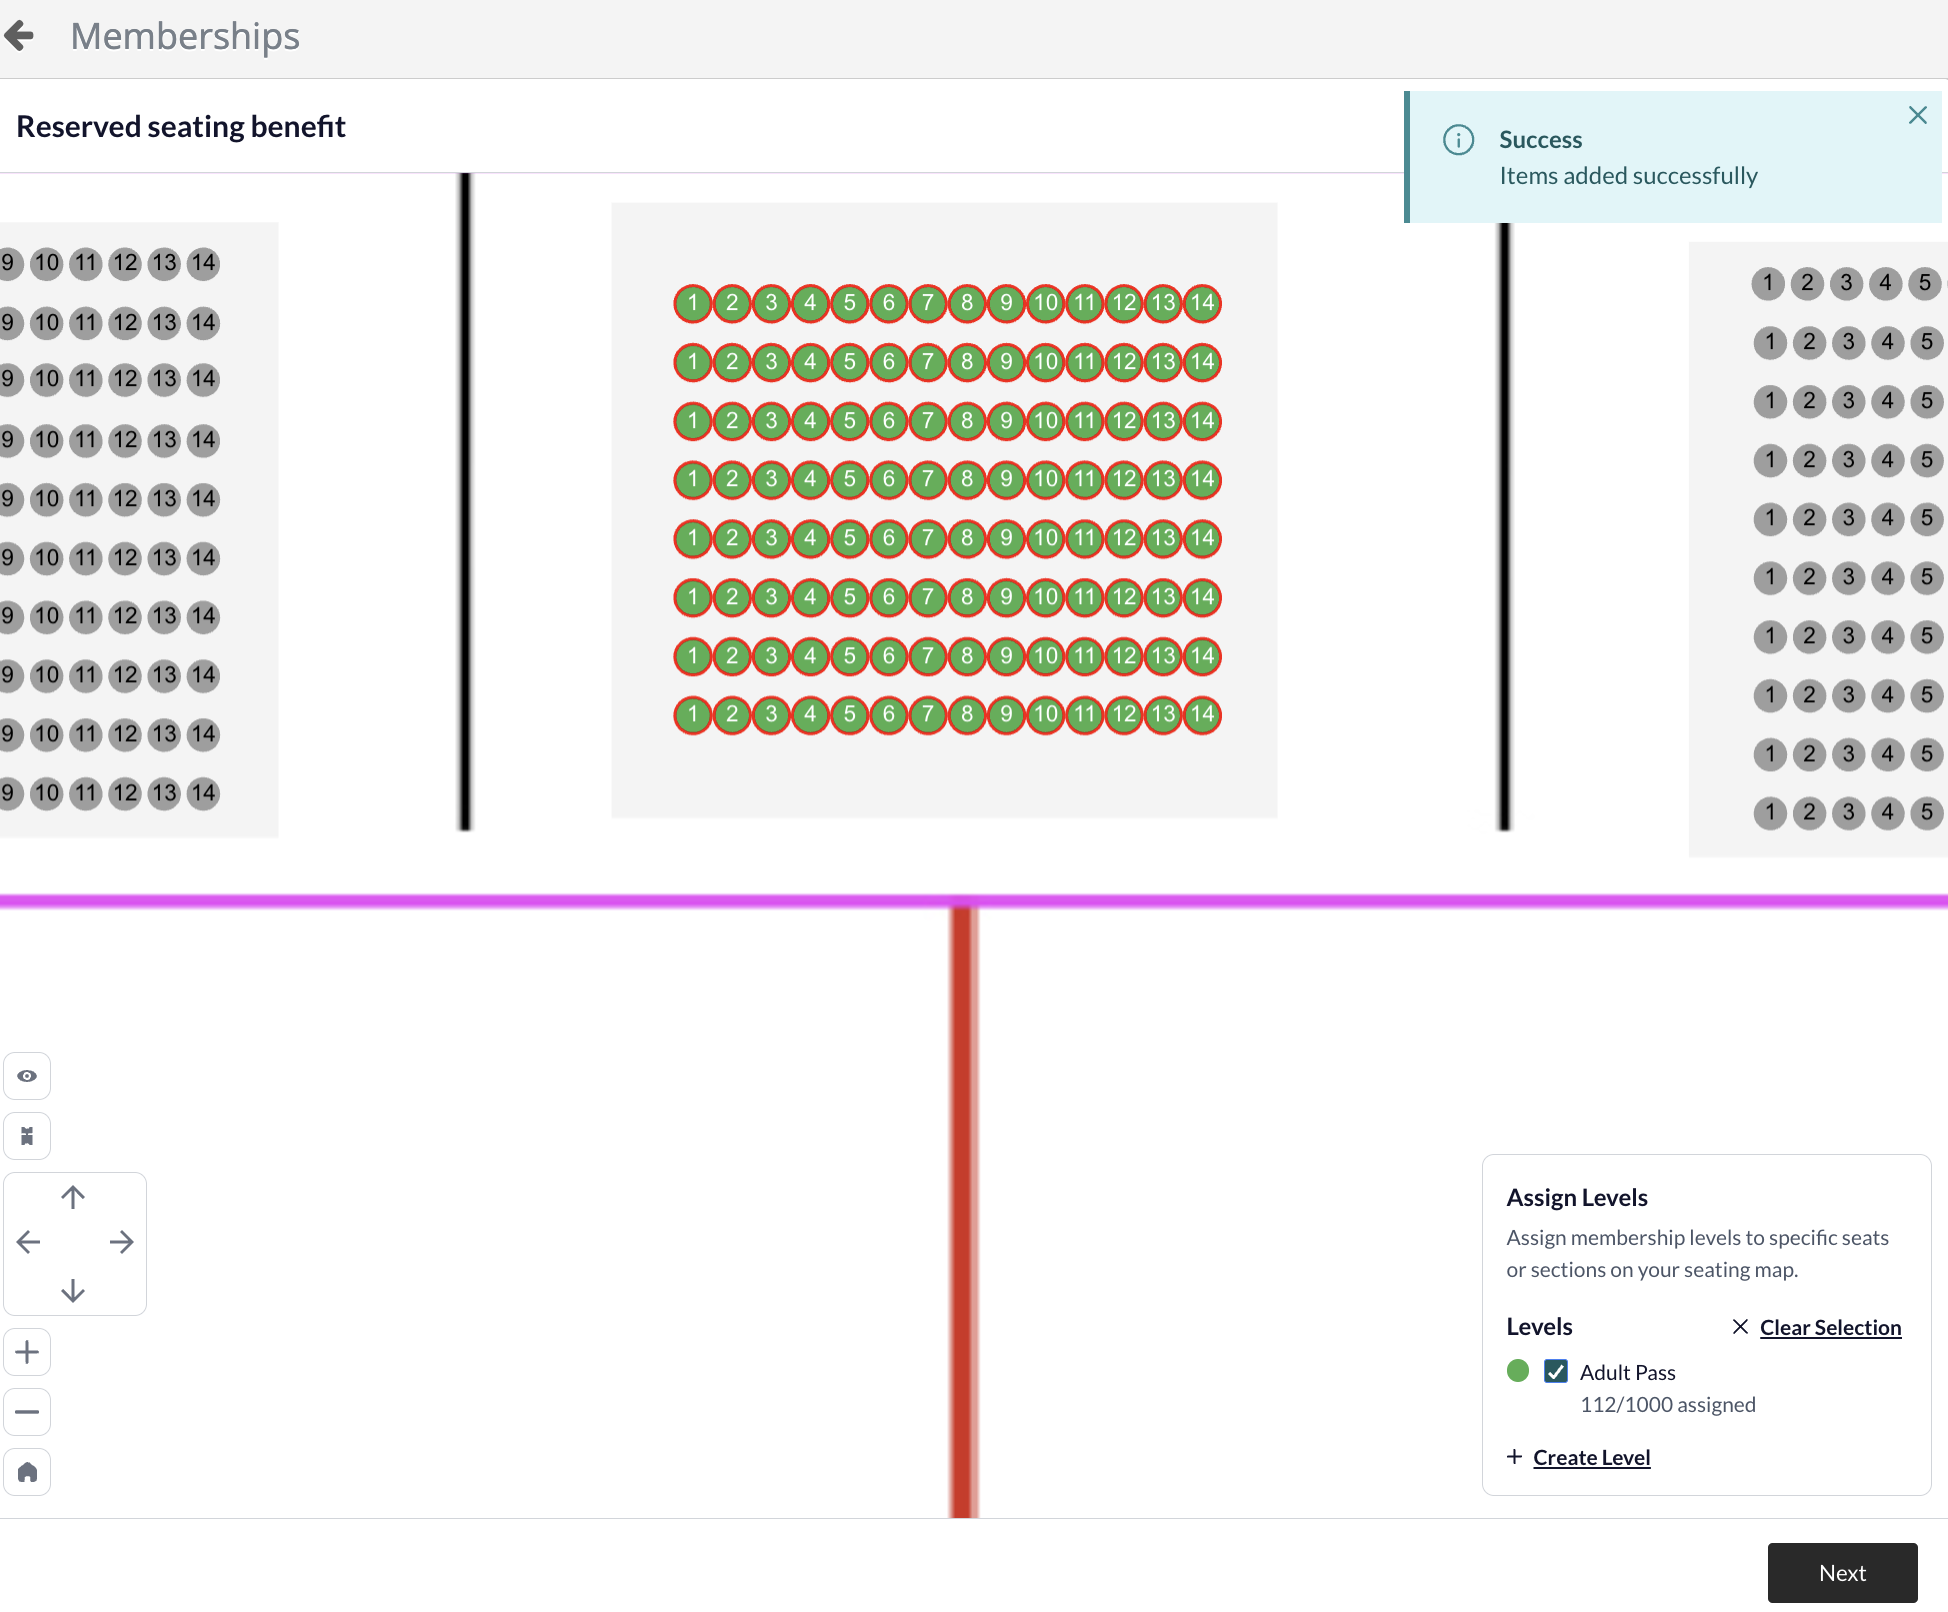This screenshot has height=1612, width=1948.
Task: Proceed with the Next button
Action: (1842, 1573)
